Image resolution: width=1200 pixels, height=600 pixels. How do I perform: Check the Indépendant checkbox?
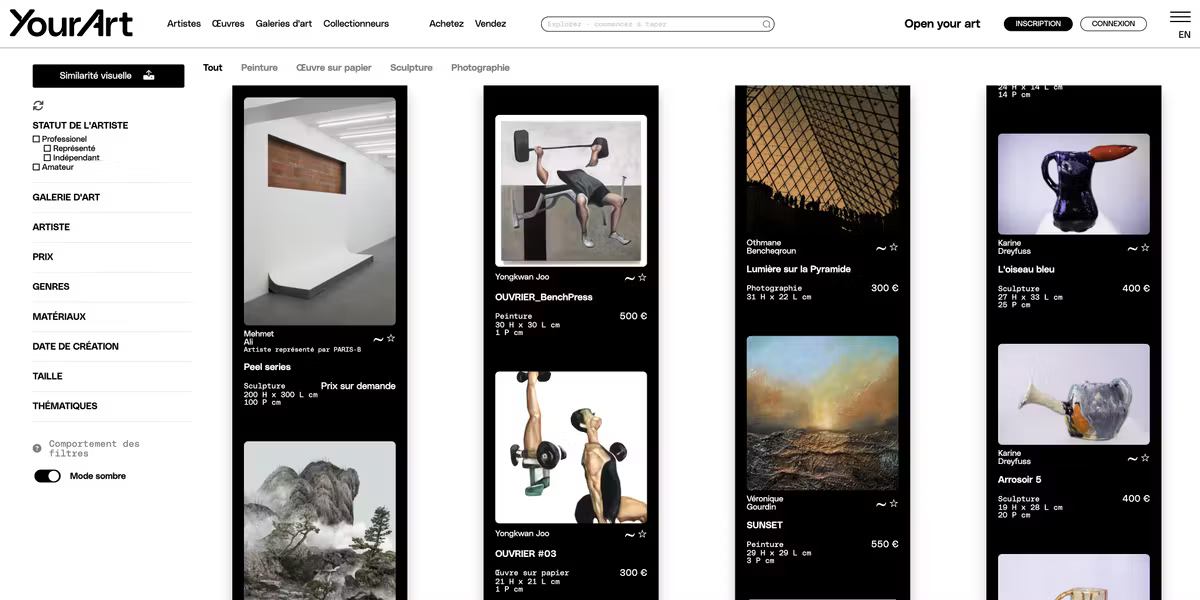click(x=47, y=158)
